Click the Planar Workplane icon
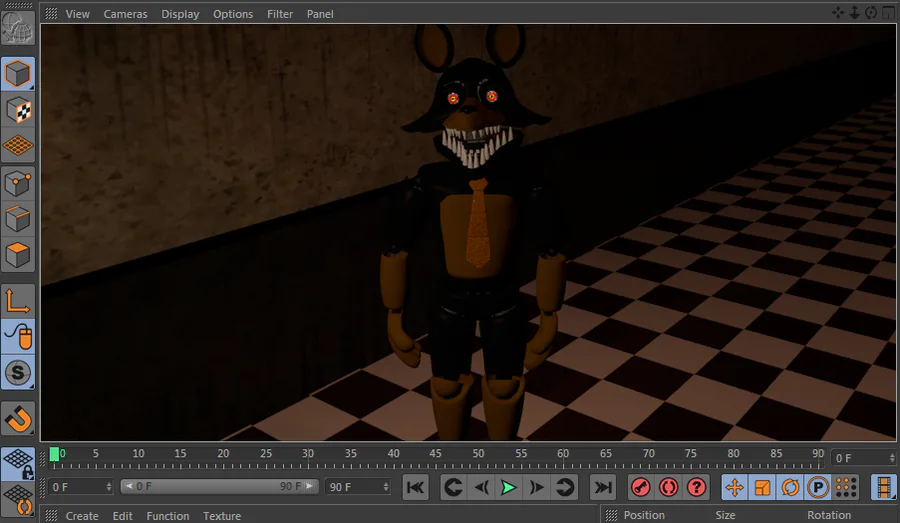The width and height of the screenshot is (900, 523). click(18, 499)
